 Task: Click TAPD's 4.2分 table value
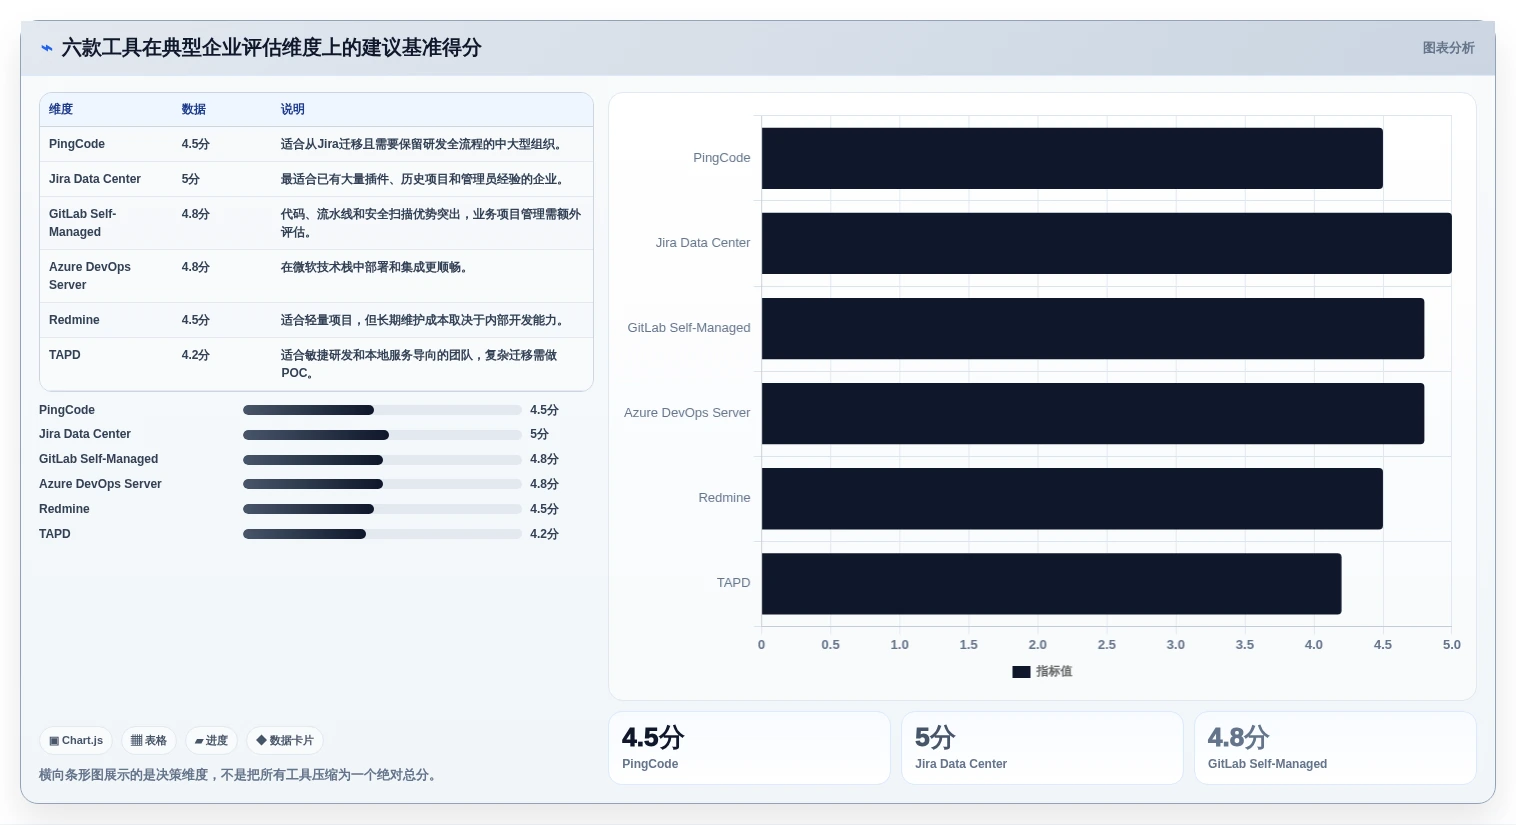coord(195,355)
